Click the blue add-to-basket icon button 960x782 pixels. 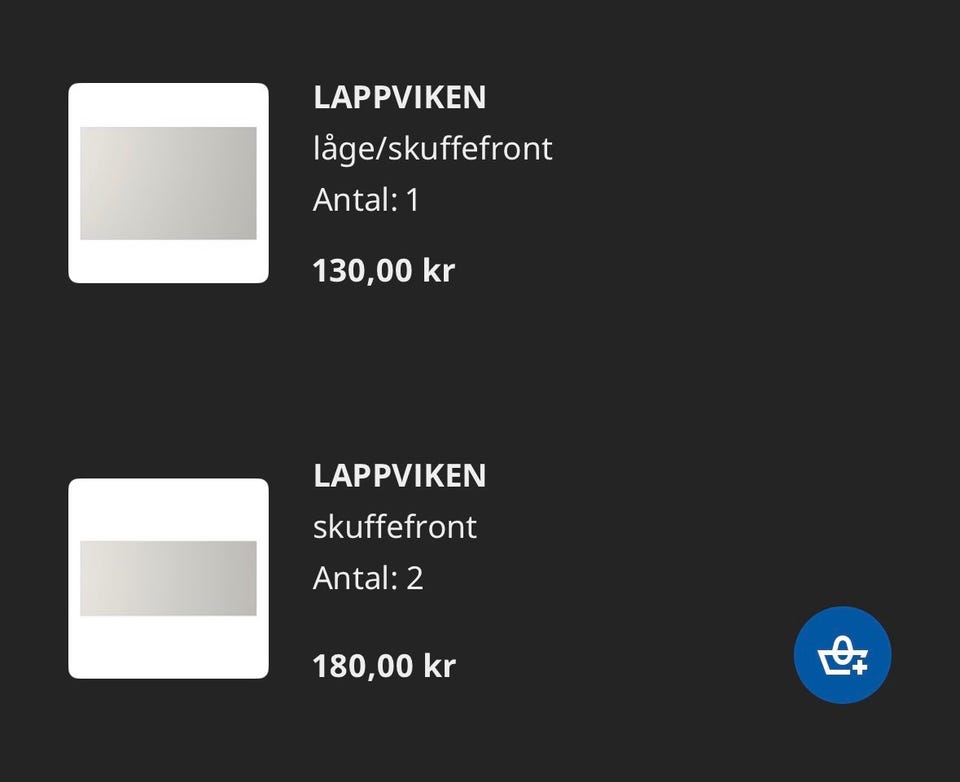point(842,655)
